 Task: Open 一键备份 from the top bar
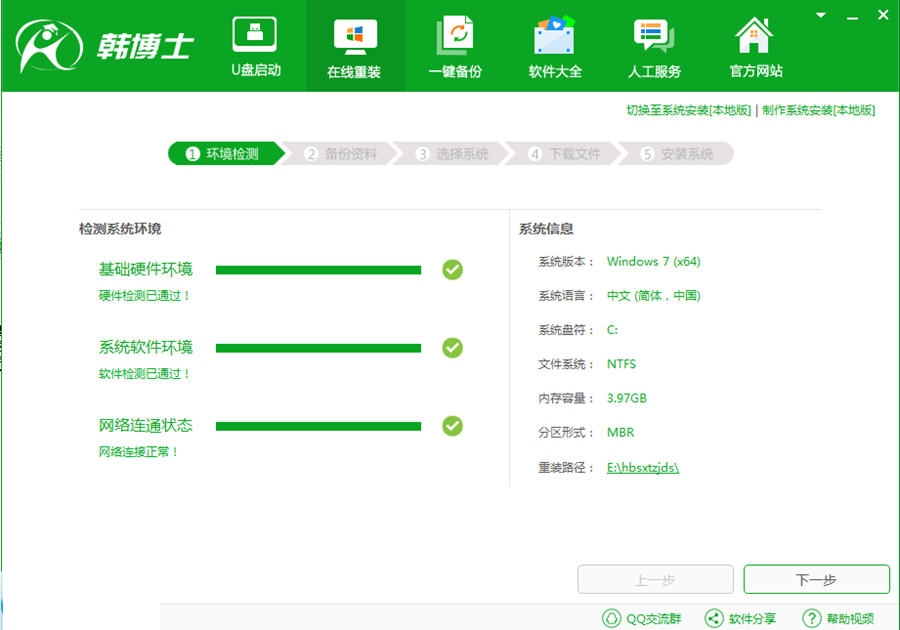click(x=455, y=36)
